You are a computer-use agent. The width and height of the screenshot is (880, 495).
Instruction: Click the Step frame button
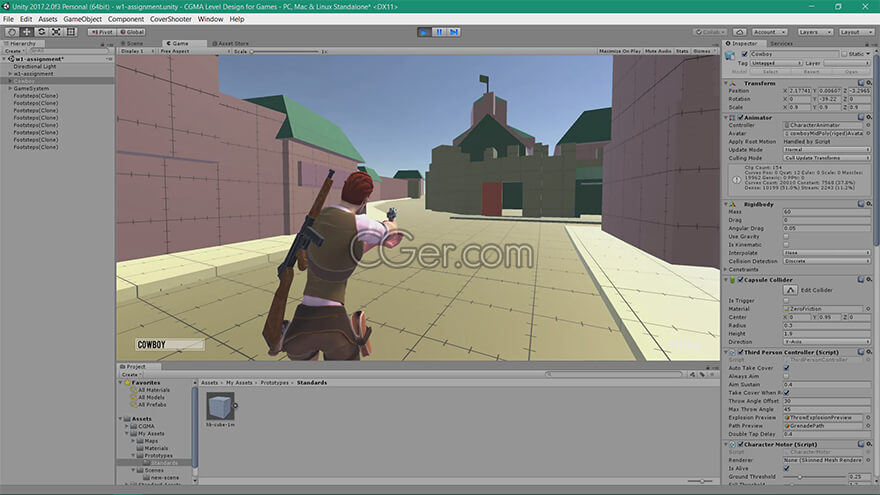click(x=454, y=32)
